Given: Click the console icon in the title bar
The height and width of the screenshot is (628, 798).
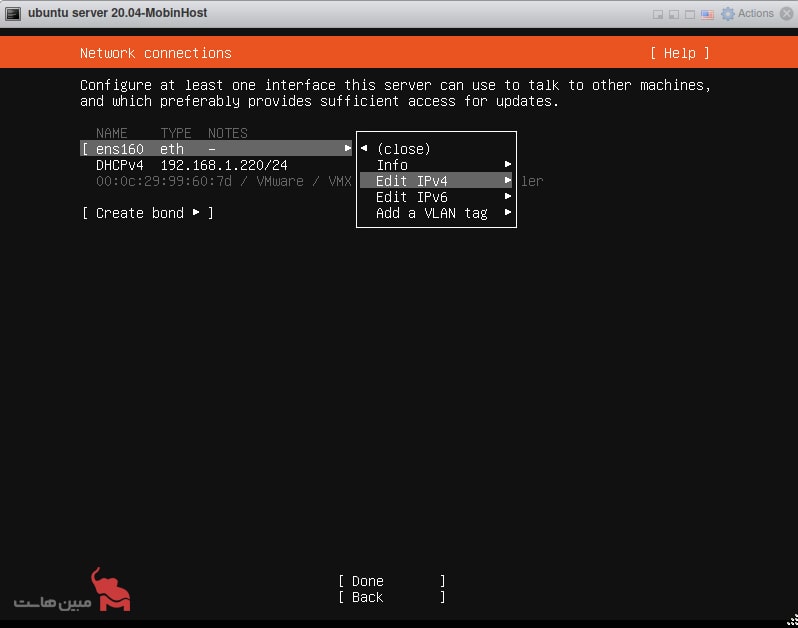Looking at the screenshot, I should [13, 14].
